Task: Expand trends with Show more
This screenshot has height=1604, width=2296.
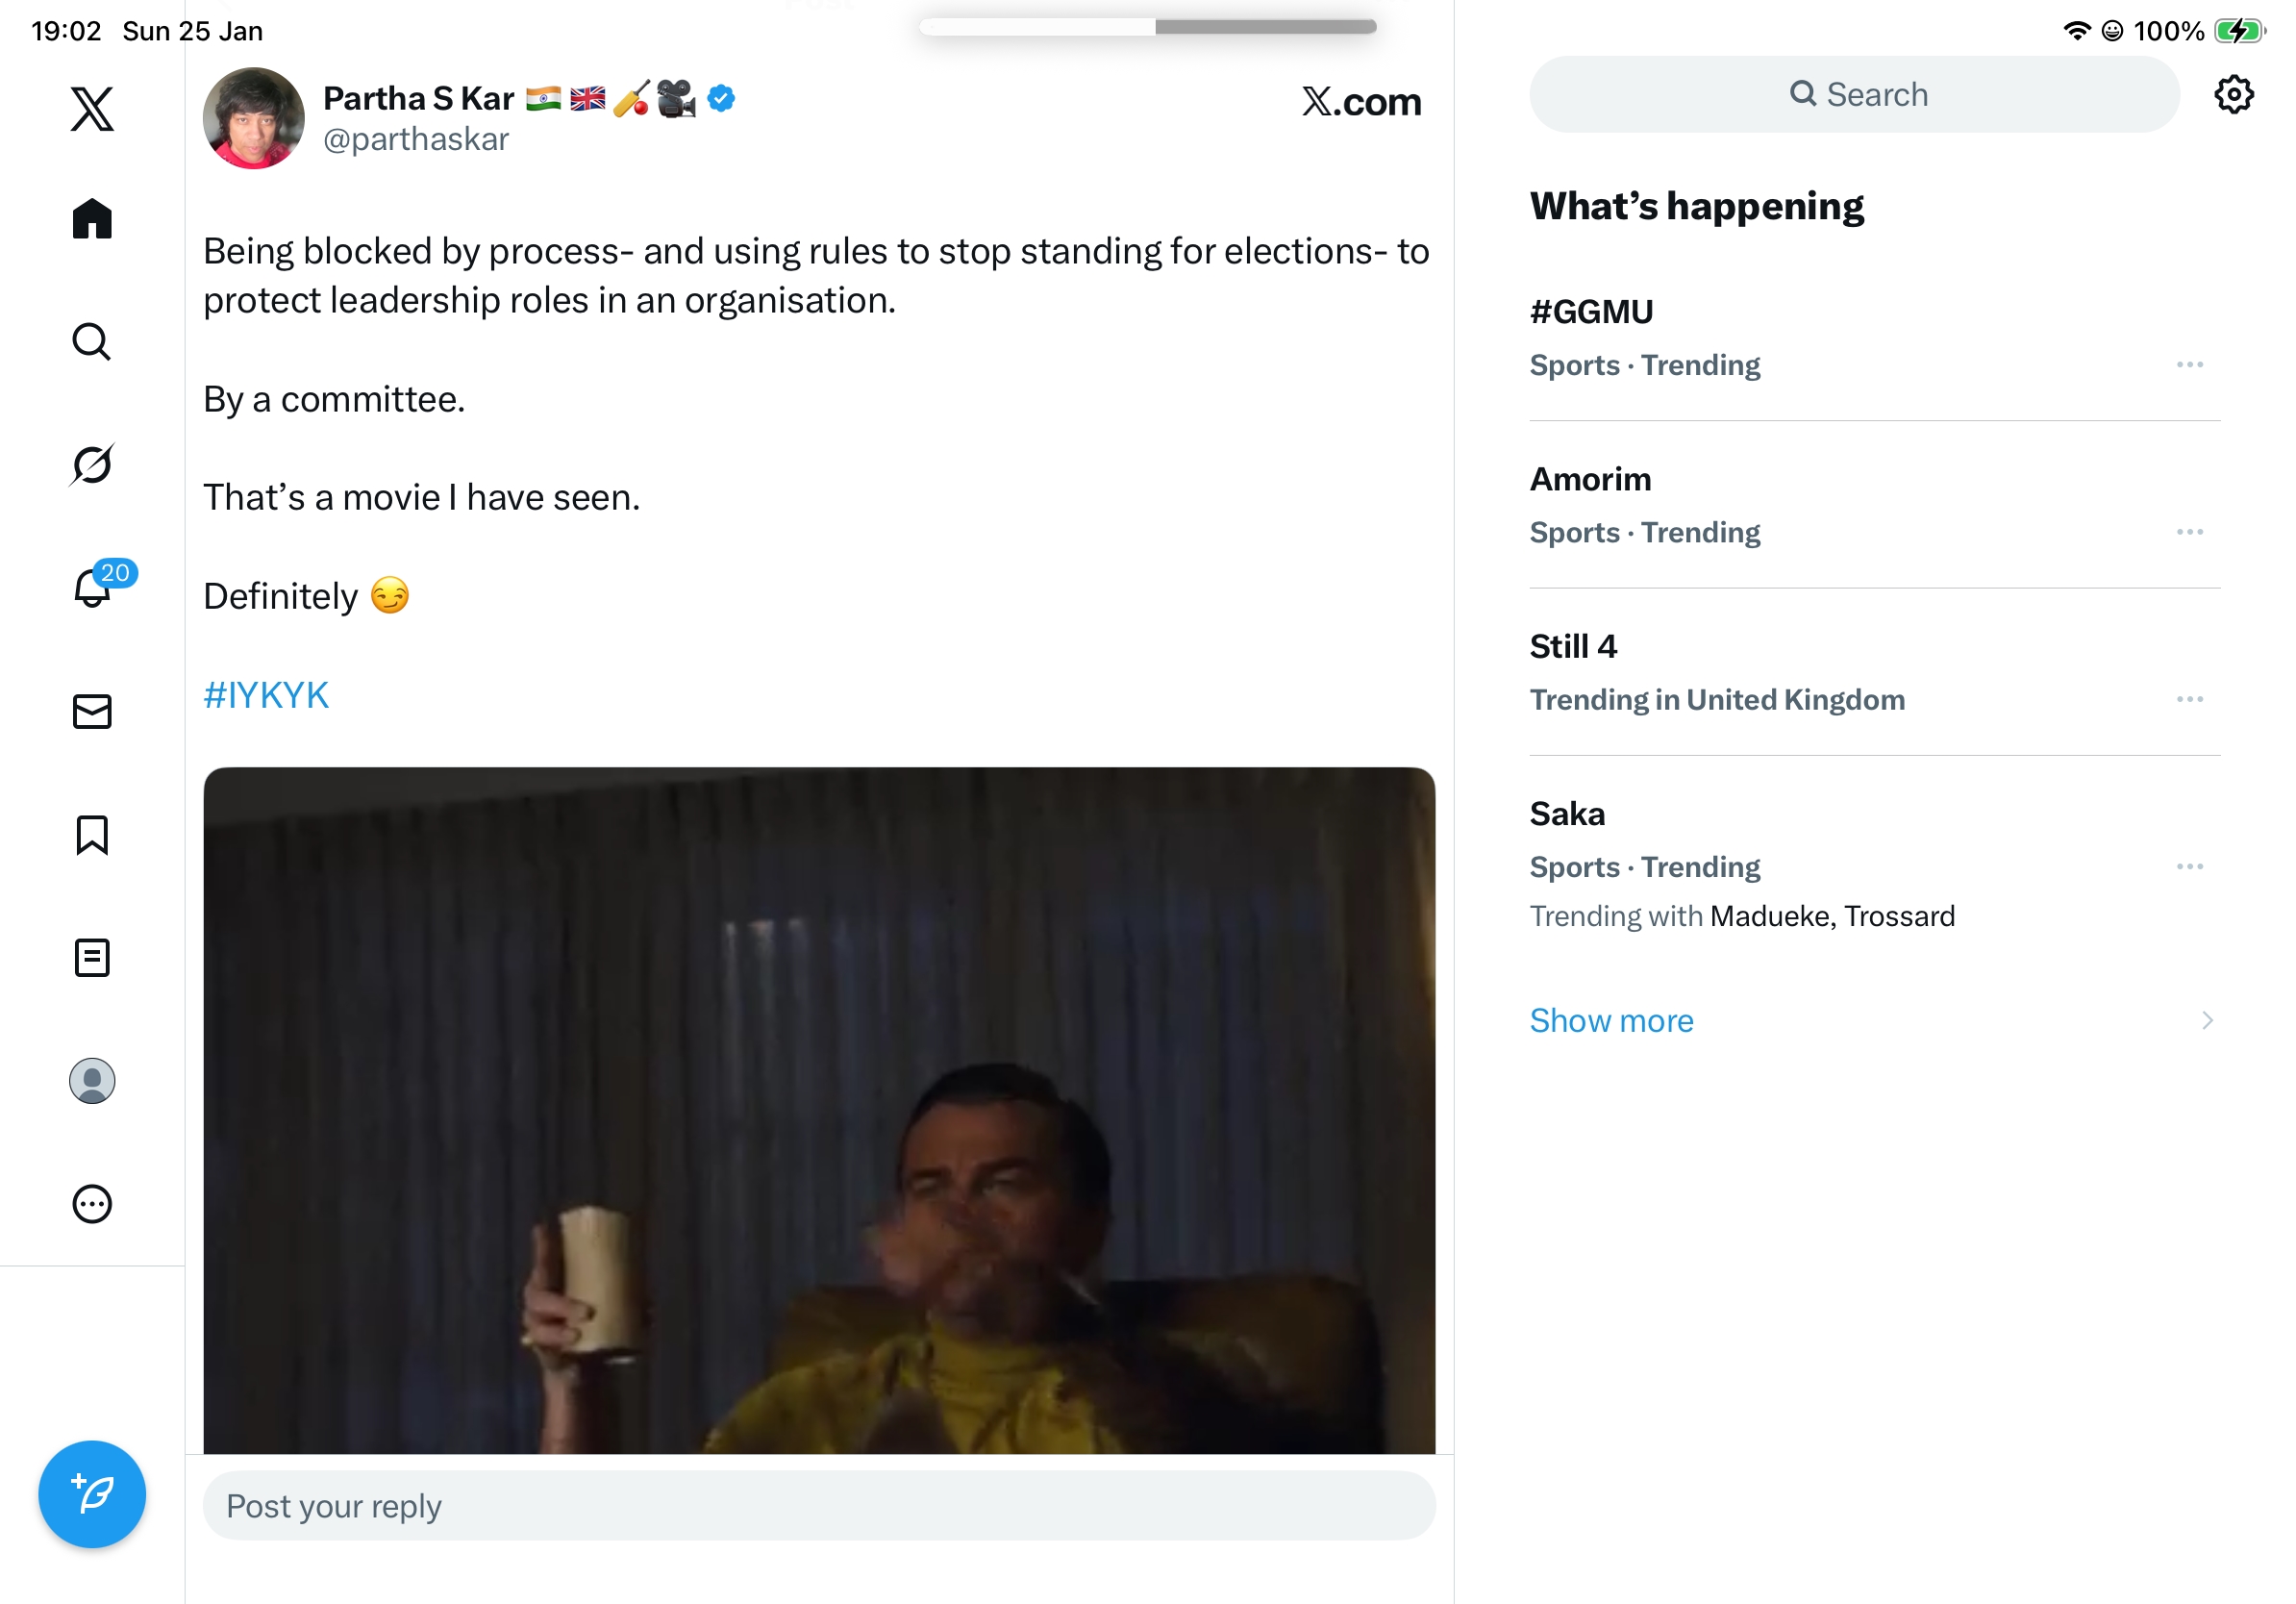Action: point(1611,1020)
